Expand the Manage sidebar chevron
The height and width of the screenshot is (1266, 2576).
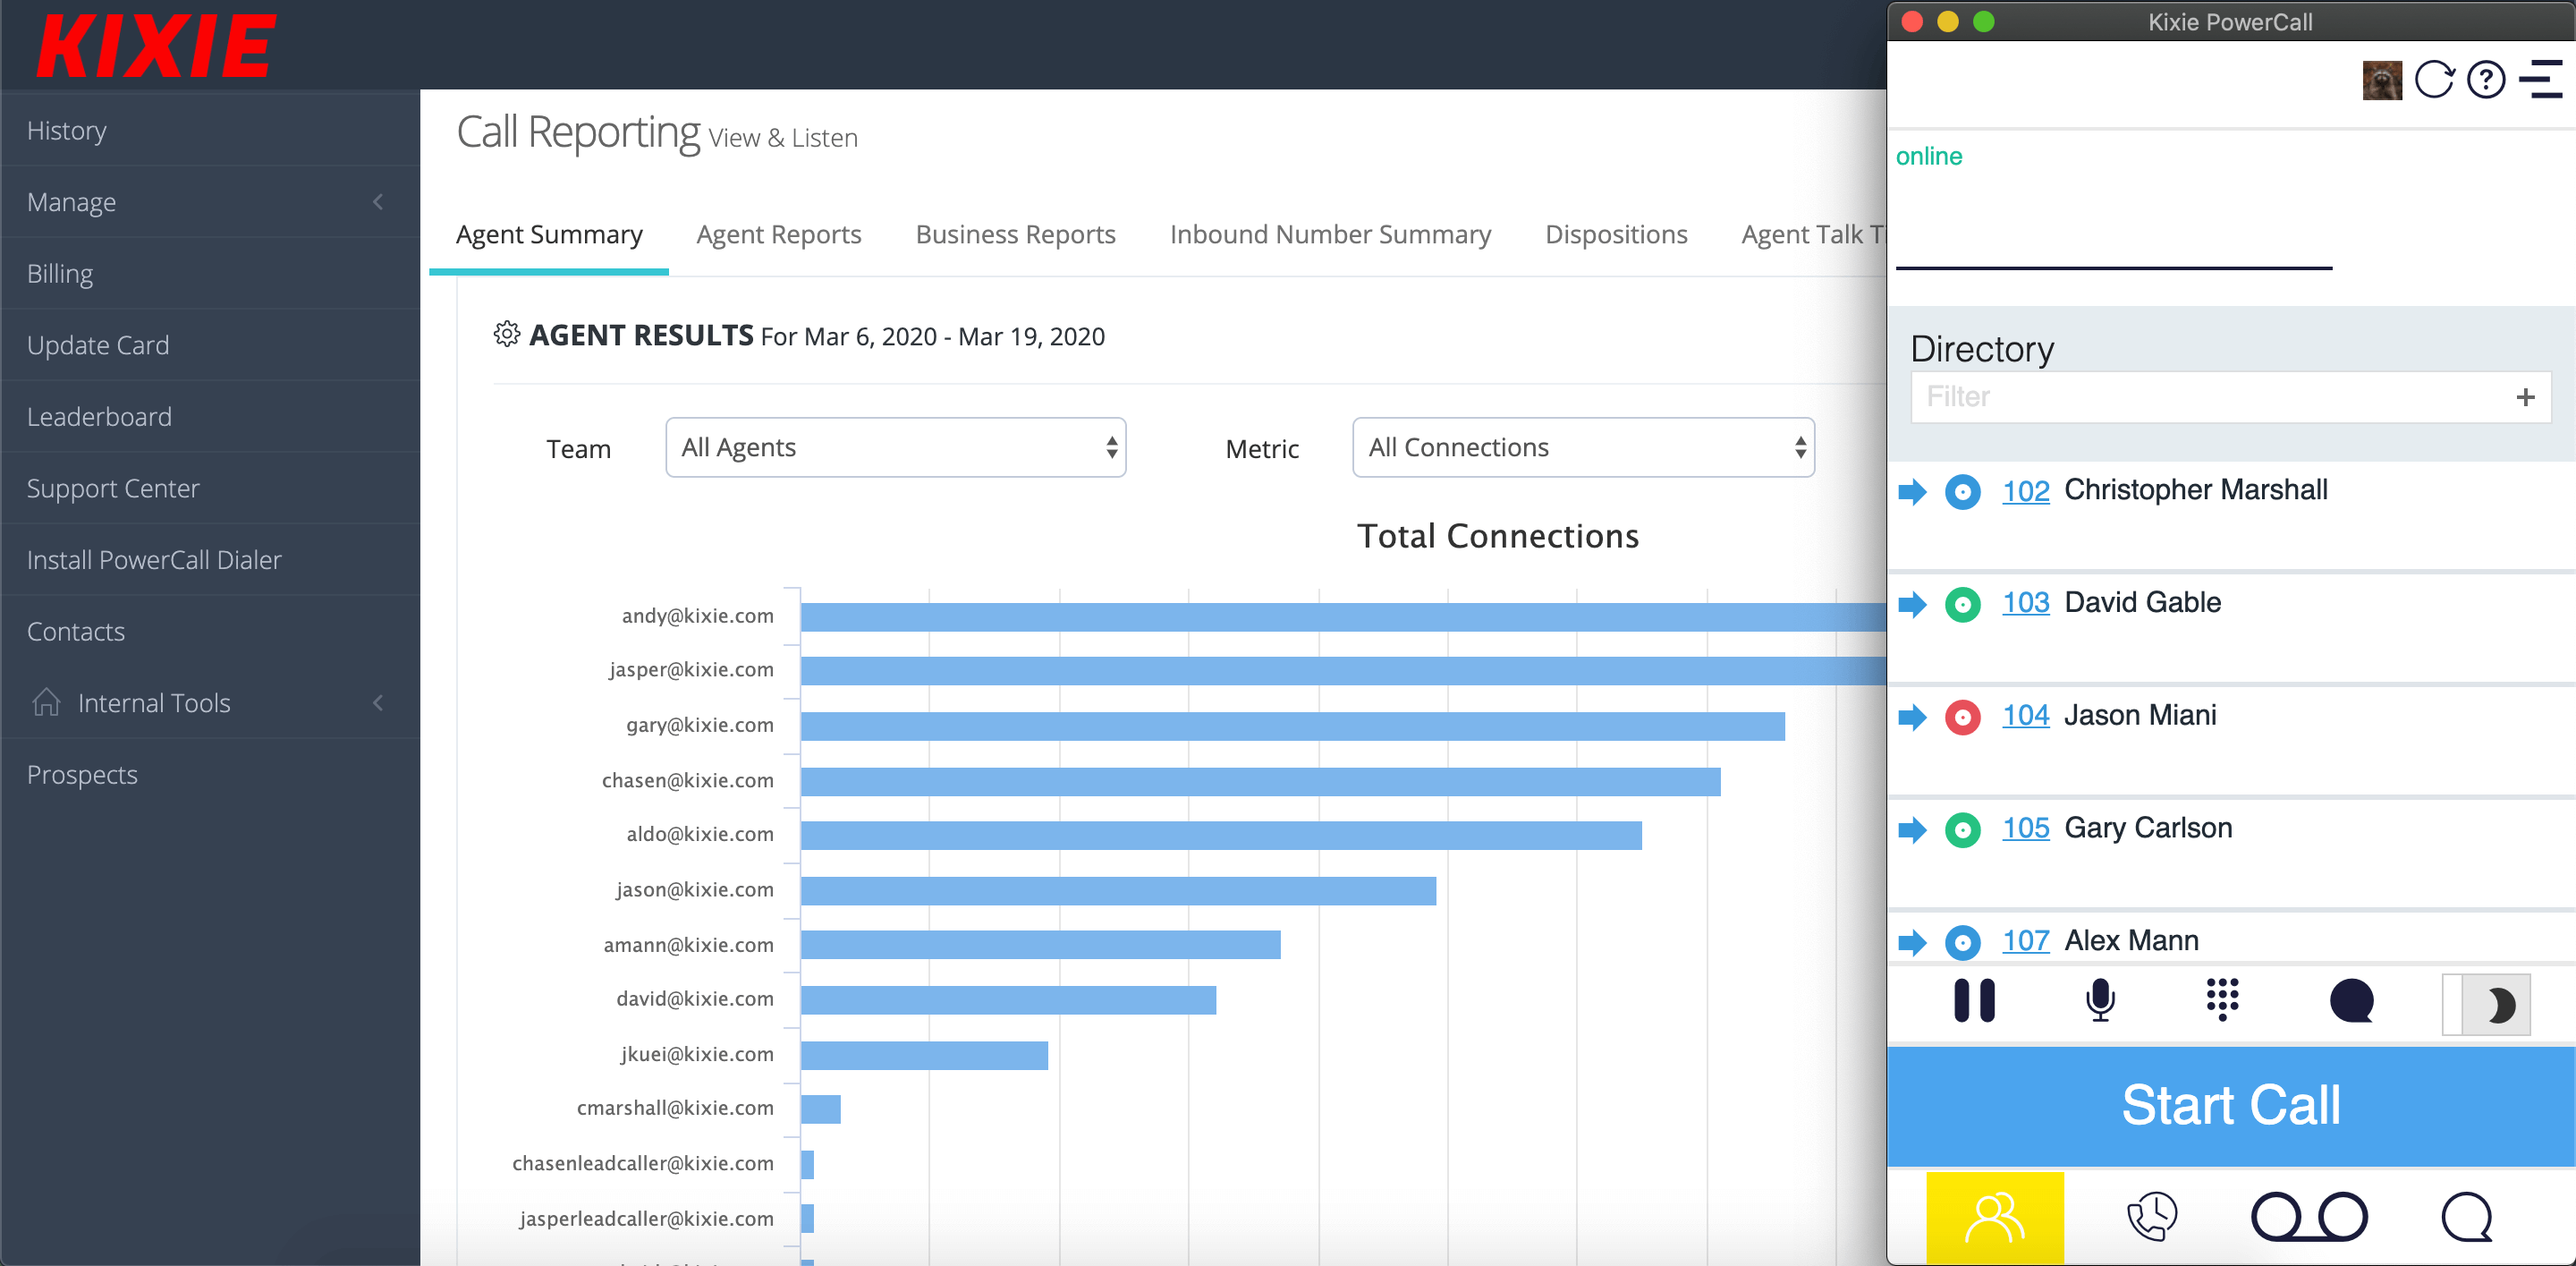coord(378,202)
